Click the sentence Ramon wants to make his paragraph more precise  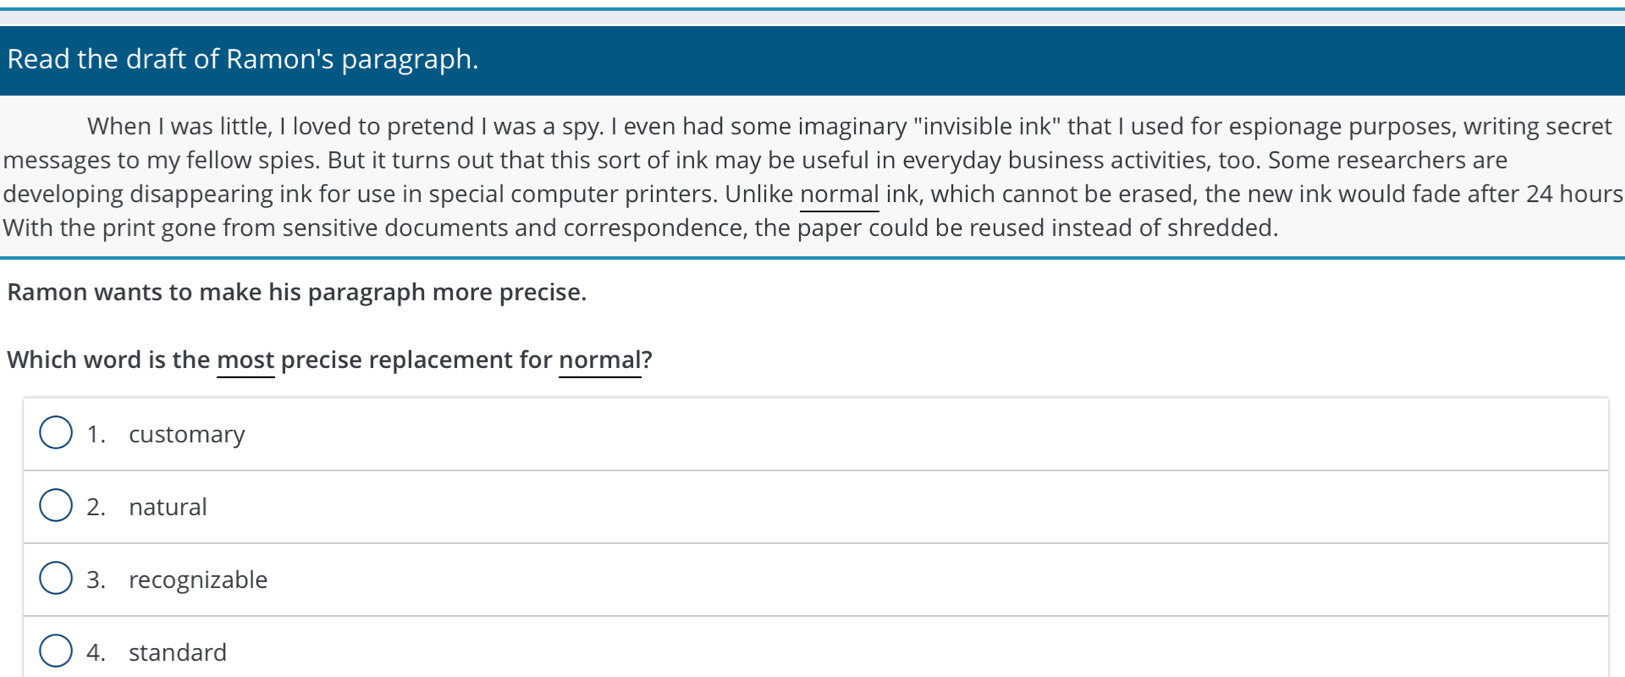[x=297, y=293]
